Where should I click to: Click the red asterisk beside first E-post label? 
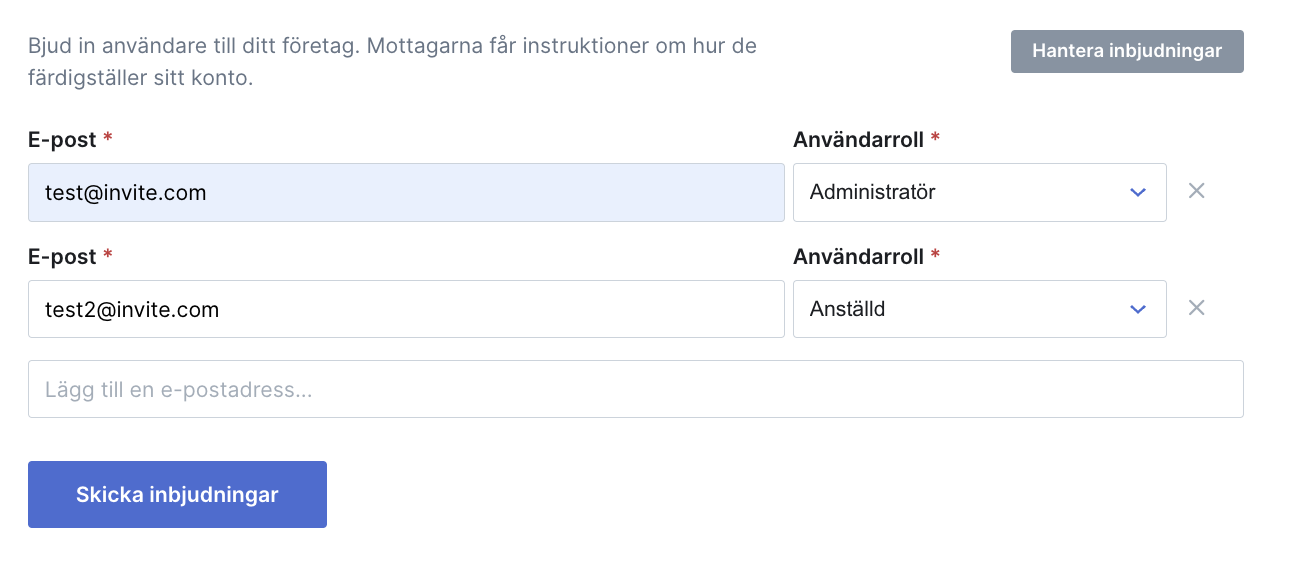(x=108, y=138)
